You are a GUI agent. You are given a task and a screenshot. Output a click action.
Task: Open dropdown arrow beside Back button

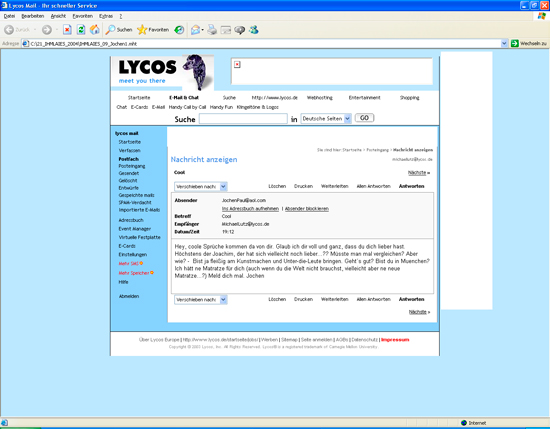click(35, 30)
